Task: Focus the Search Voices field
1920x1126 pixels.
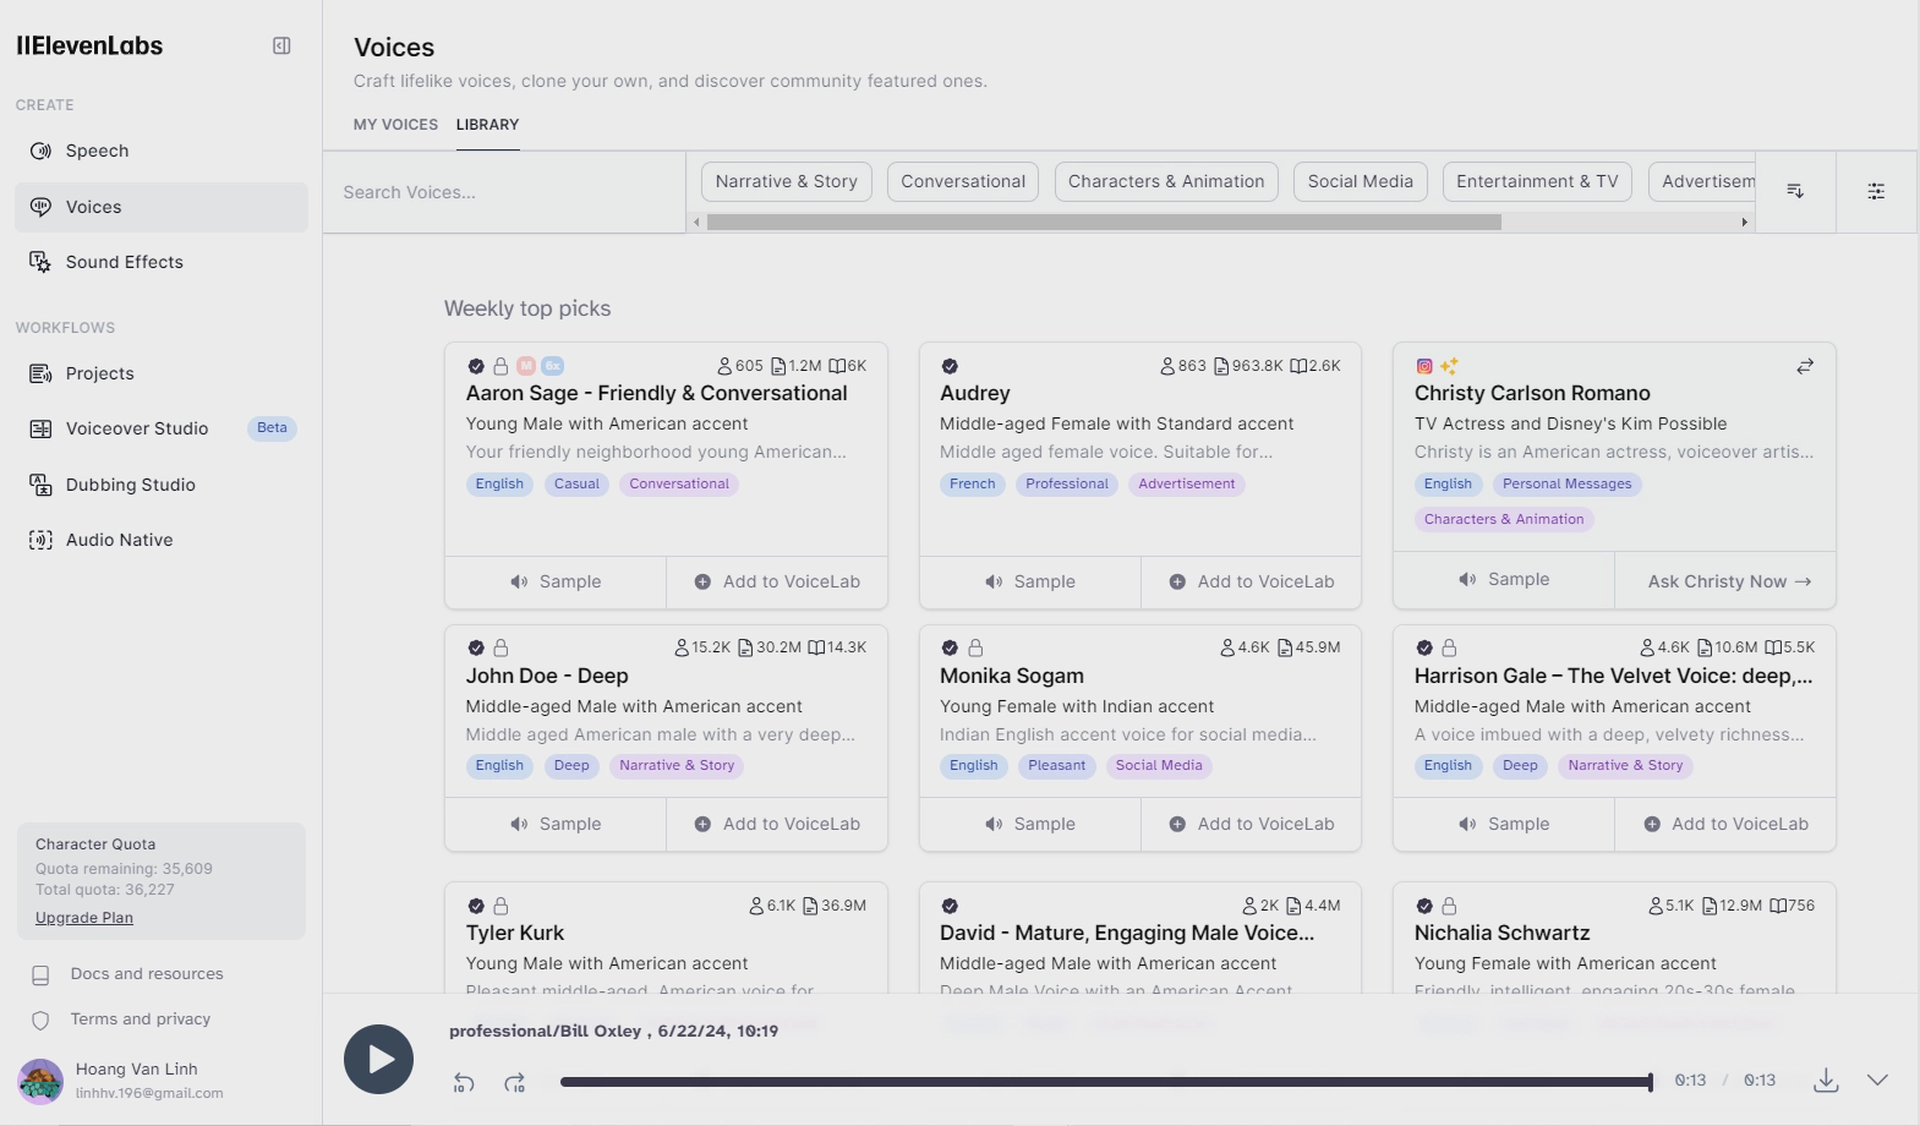Action: coord(505,192)
